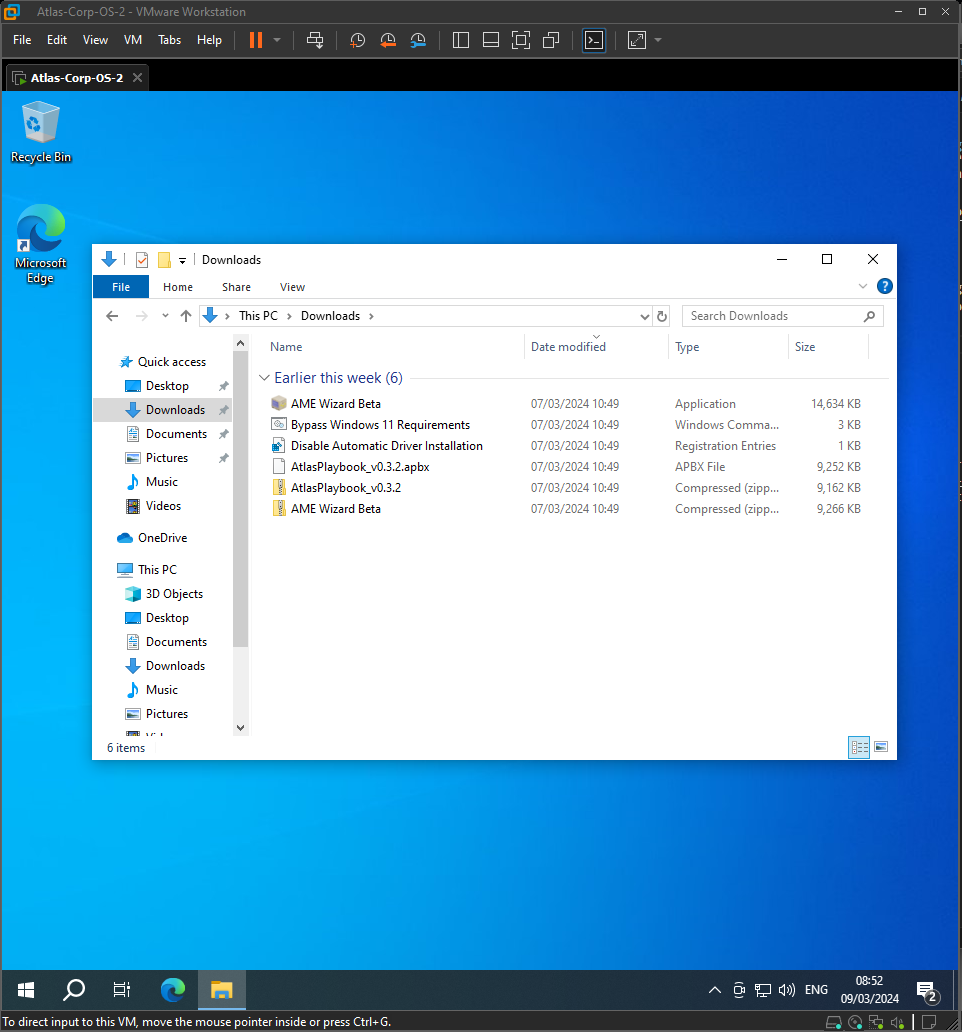Switch to Large icons view layout
This screenshot has width=962, height=1032.
click(x=881, y=747)
